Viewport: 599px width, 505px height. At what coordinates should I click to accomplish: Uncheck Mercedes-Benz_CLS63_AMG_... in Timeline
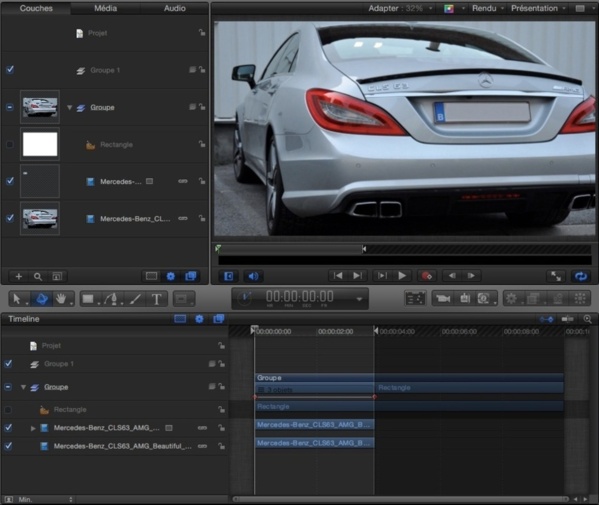coord(8,427)
